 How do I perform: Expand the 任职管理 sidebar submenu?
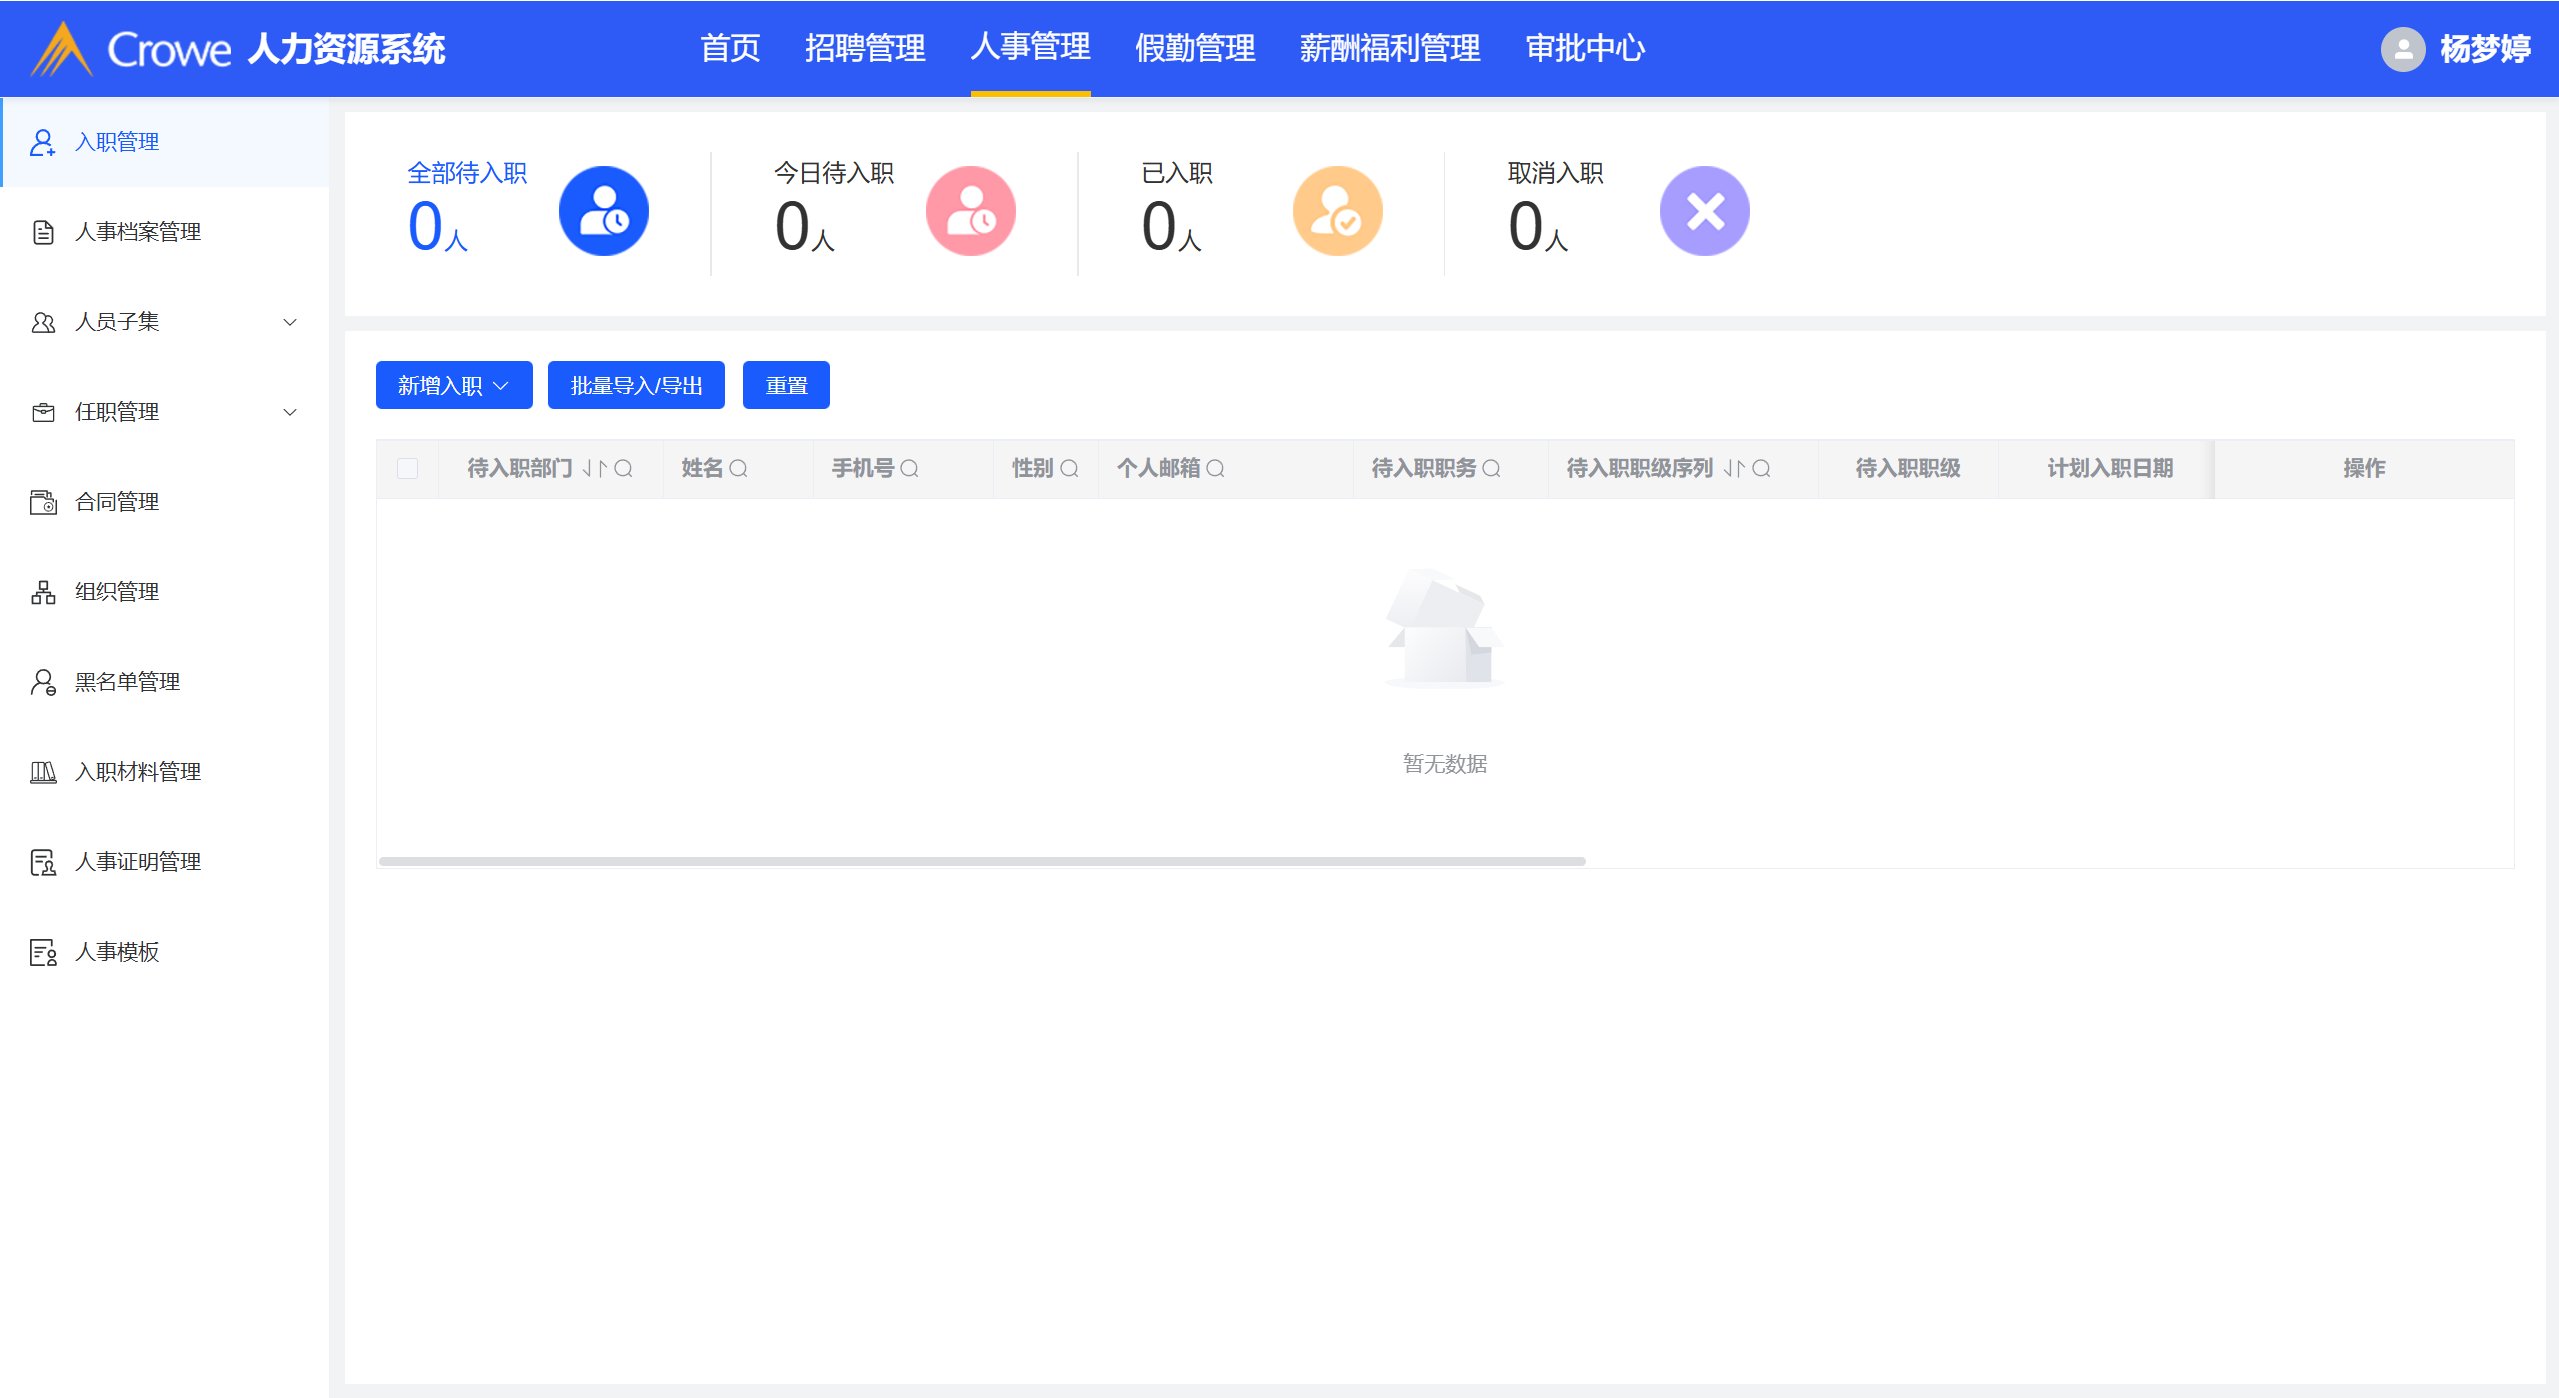point(290,412)
